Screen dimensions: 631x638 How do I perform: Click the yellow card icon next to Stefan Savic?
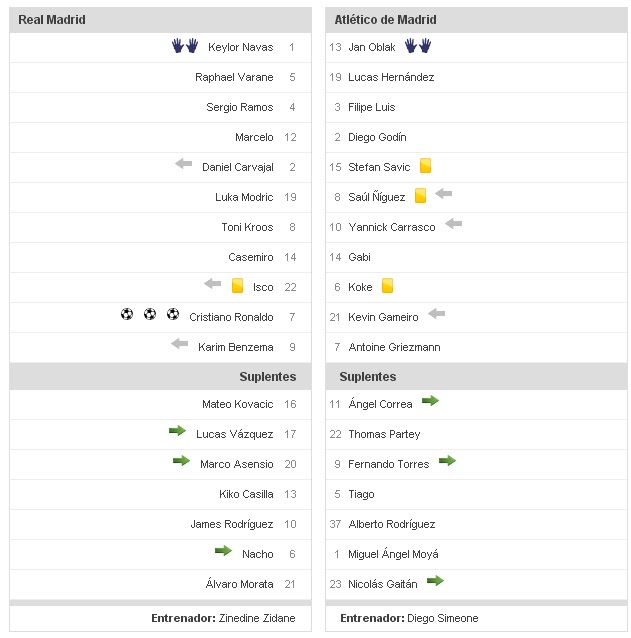tap(425, 166)
